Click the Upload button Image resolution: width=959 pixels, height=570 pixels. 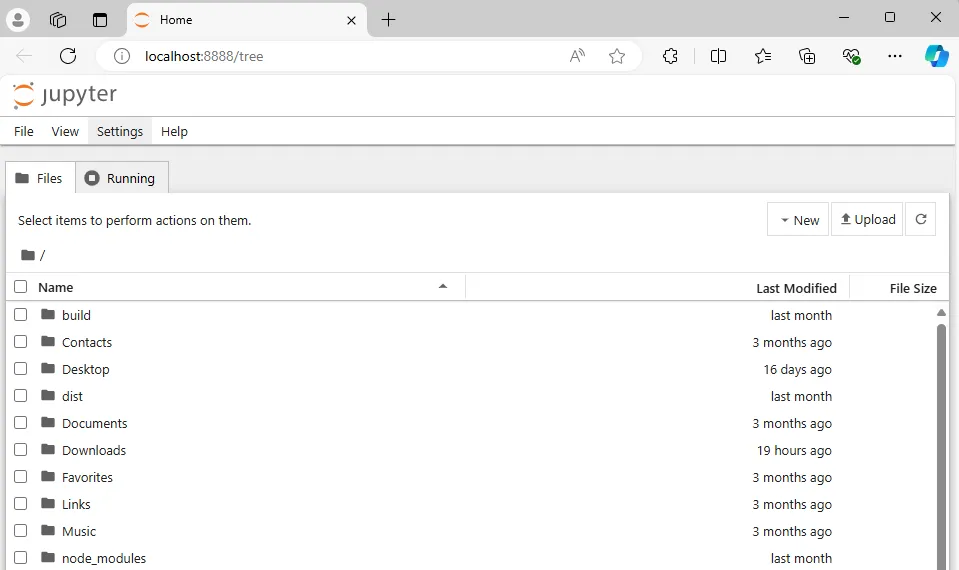867,220
